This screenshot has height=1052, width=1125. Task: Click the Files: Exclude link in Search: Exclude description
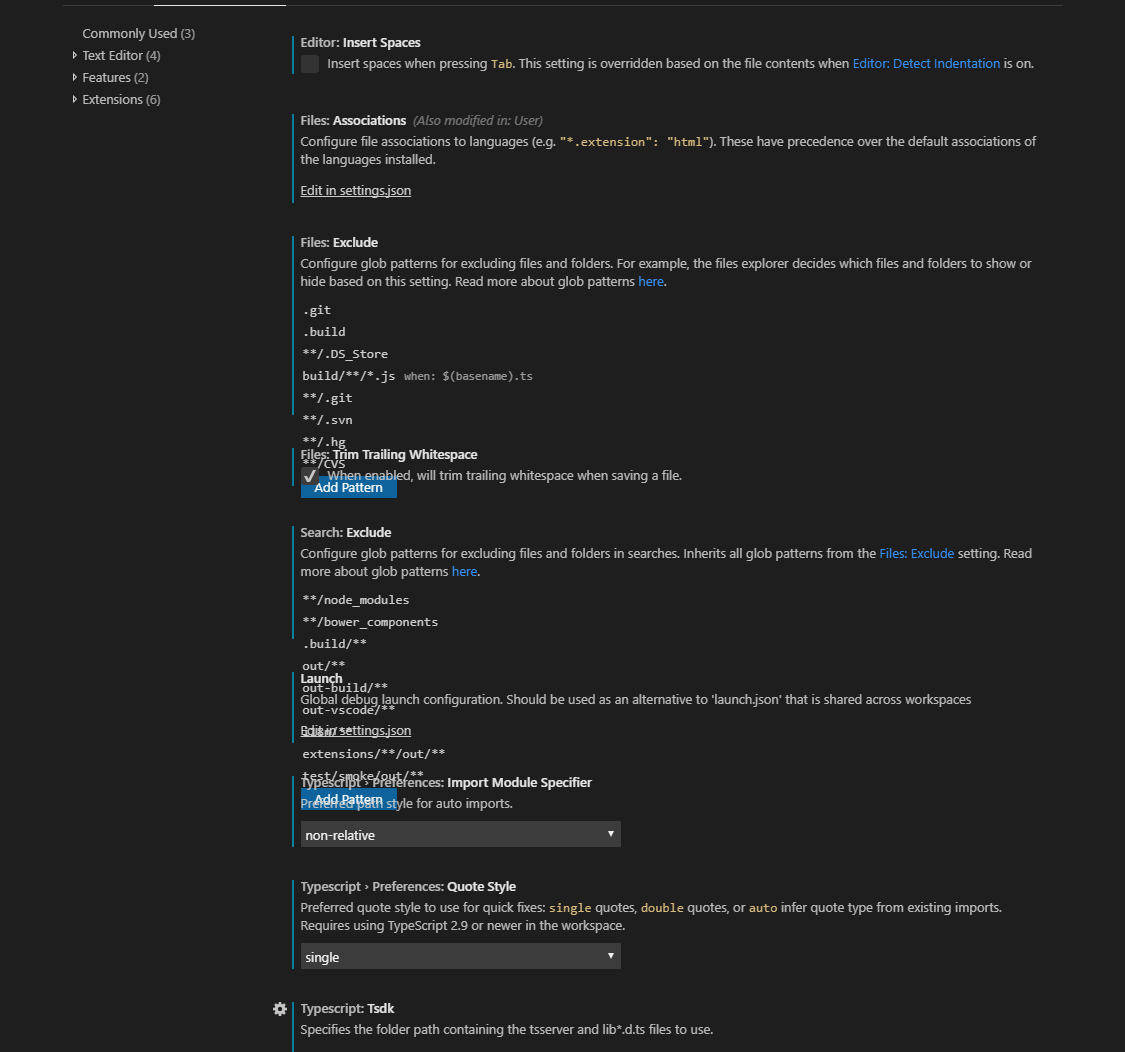[916, 553]
